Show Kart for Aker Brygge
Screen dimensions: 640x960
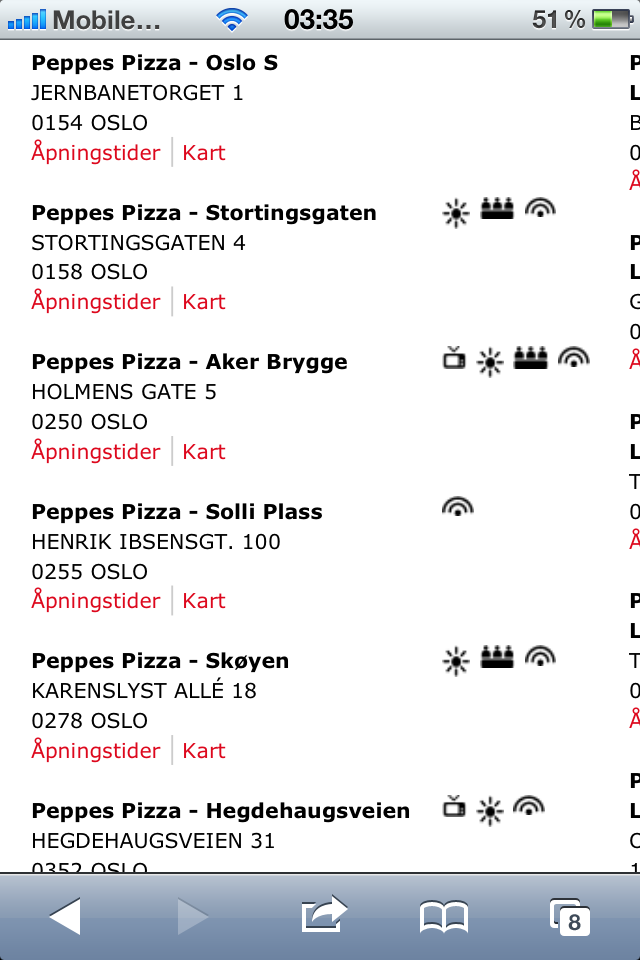204,451
